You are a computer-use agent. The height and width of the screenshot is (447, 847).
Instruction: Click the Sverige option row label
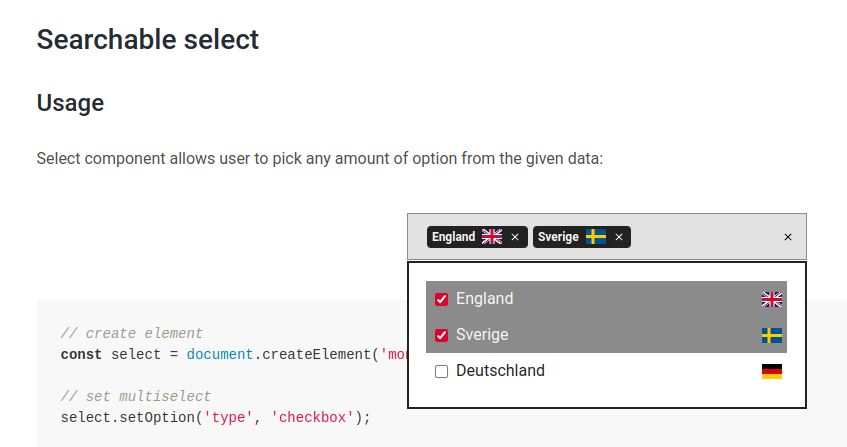click(482, 335)
